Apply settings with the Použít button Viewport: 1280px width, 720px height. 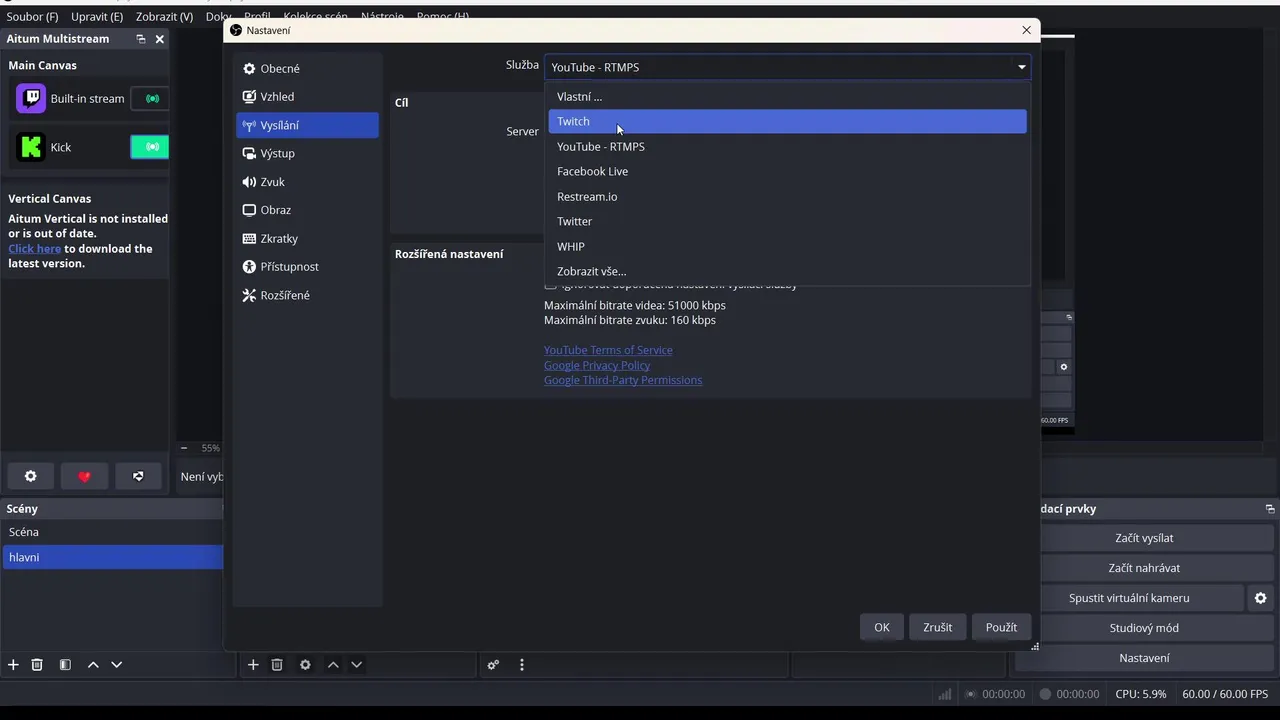tap(1001, 627)
